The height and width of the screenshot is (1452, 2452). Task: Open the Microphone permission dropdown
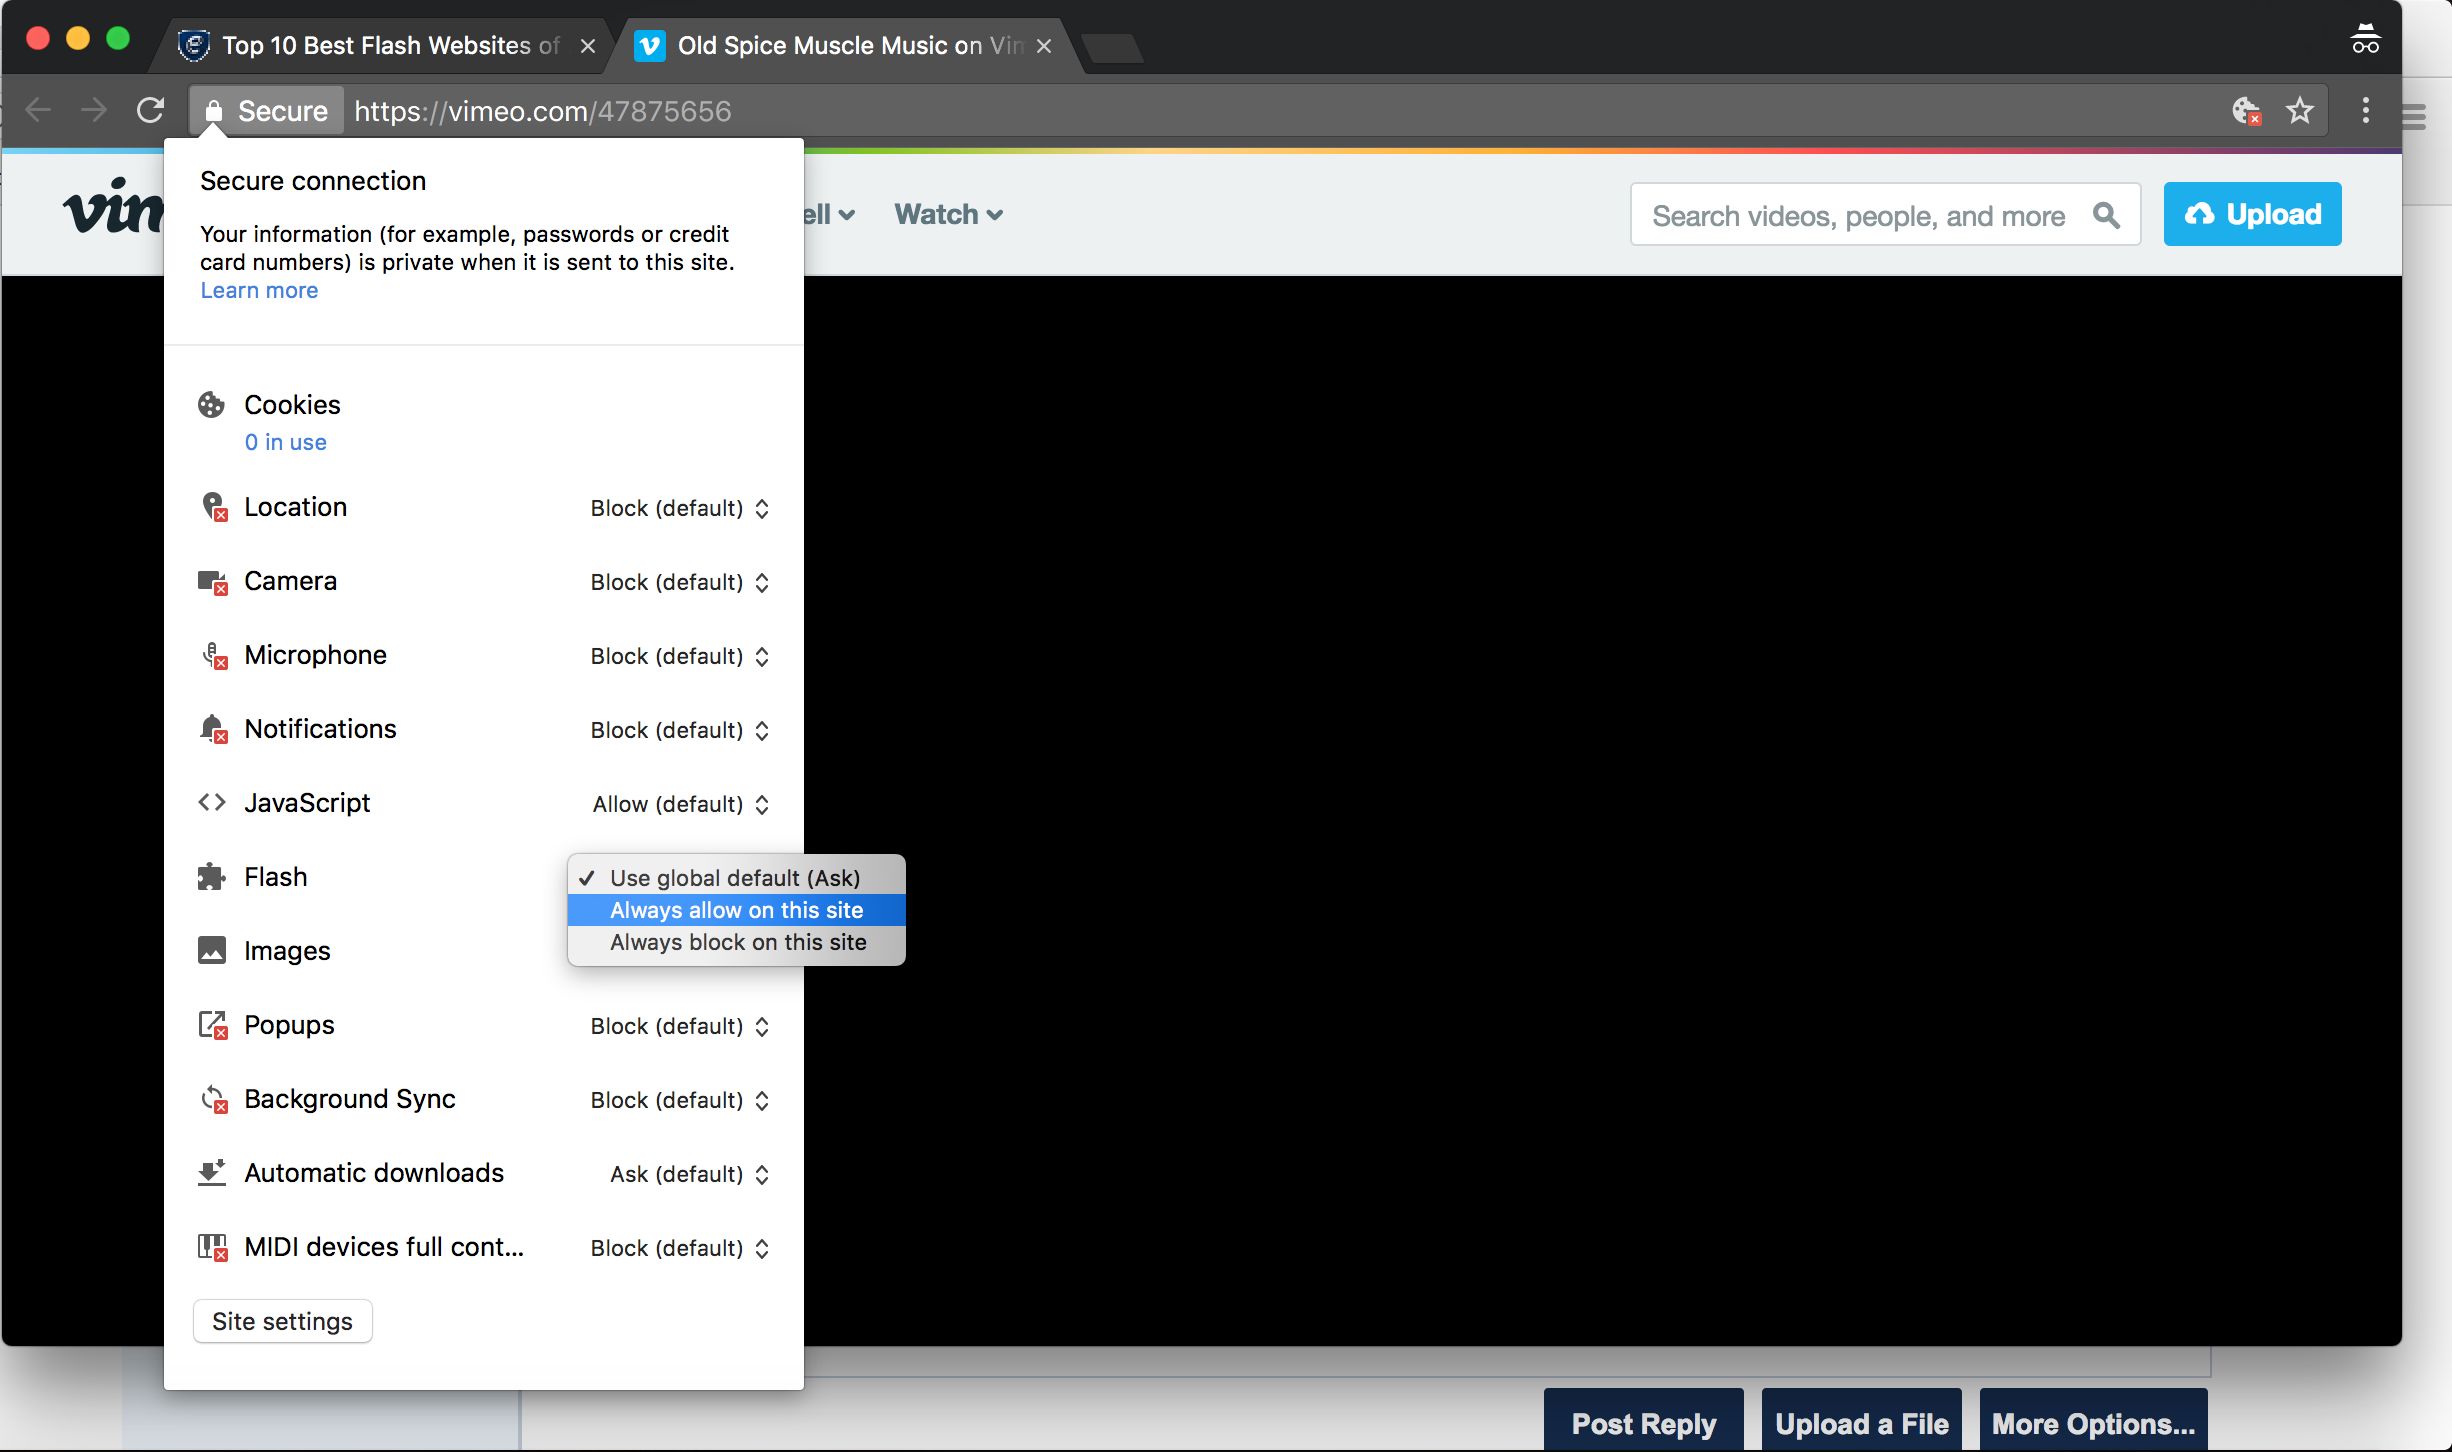[679, 656]
